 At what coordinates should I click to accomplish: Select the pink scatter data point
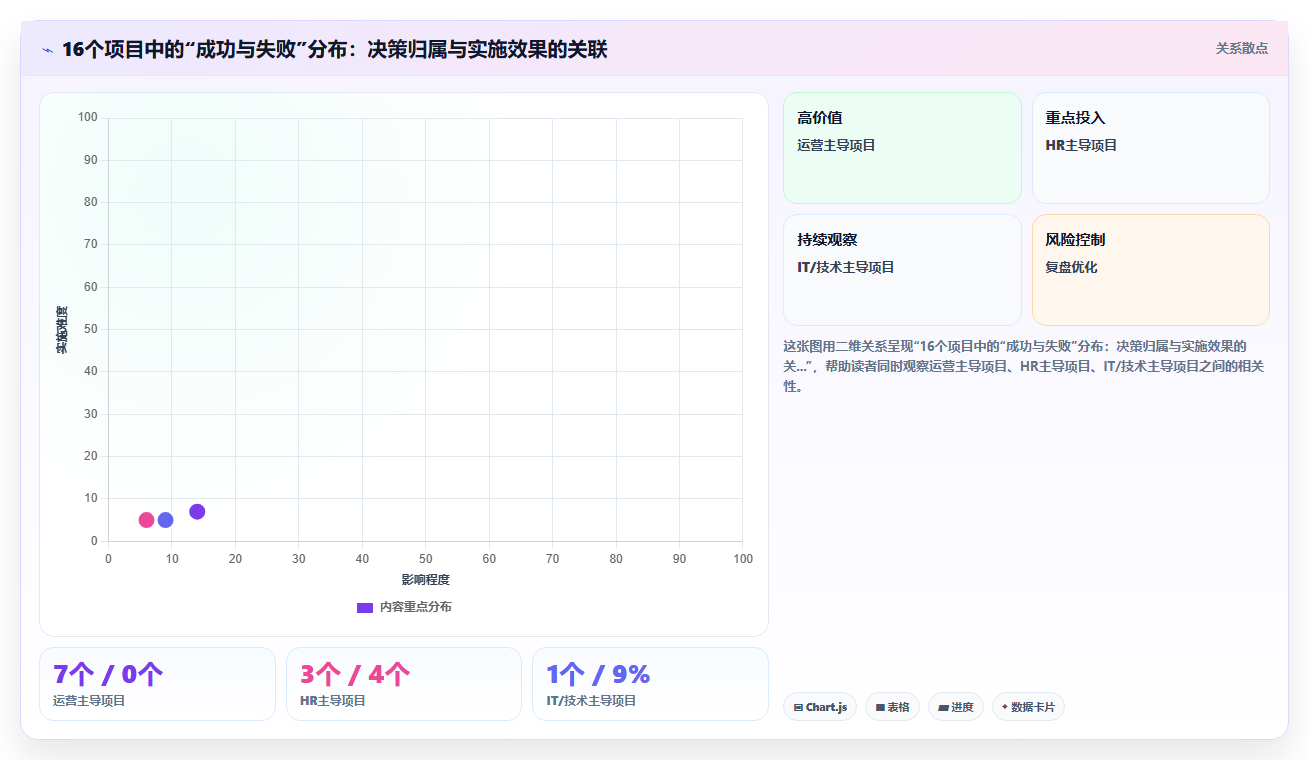click(146, 520)
